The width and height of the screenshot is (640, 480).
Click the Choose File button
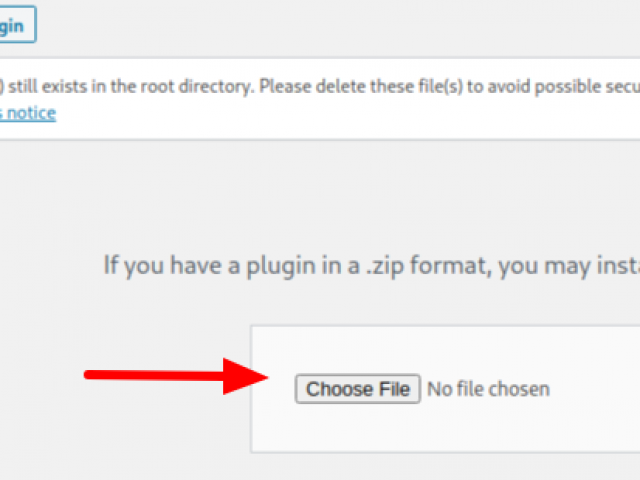click(358, 389)
